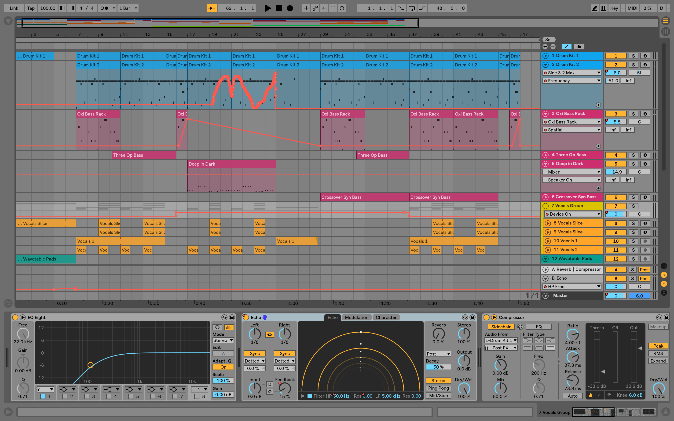This screenshot has width=674, height=421.
Task: Toggle the Echo channel link button
Action: pos(270,334)
